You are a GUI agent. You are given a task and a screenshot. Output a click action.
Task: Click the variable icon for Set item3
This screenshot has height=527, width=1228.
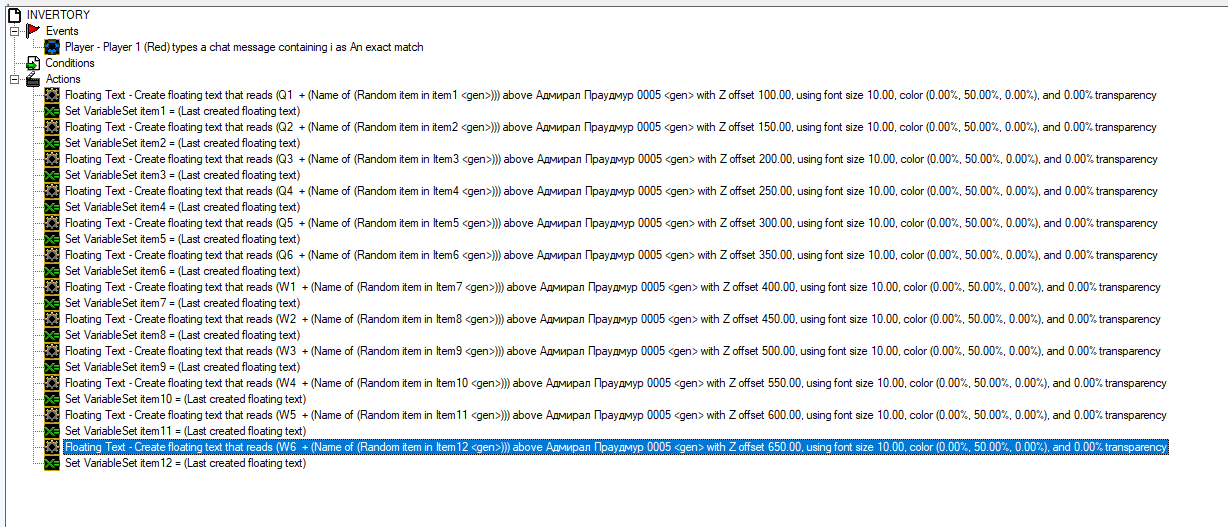click(52, 175)
